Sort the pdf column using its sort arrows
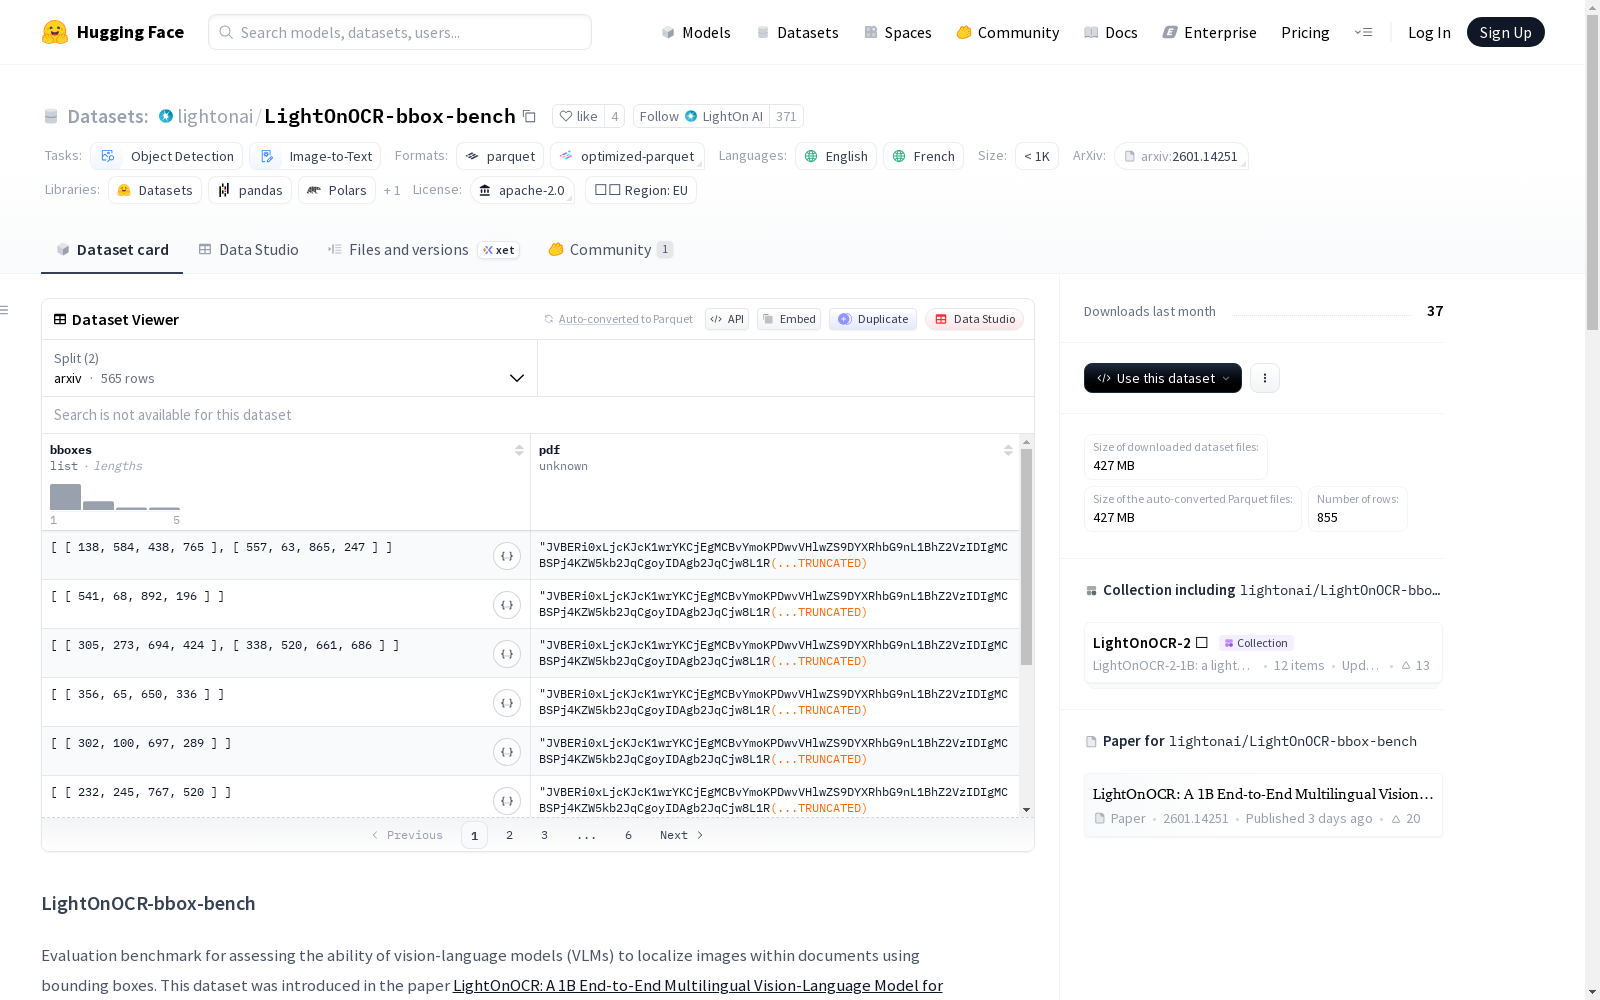Image resolution: width=1600 pixels, height=1000 pixels. (x=1008, y=450)
